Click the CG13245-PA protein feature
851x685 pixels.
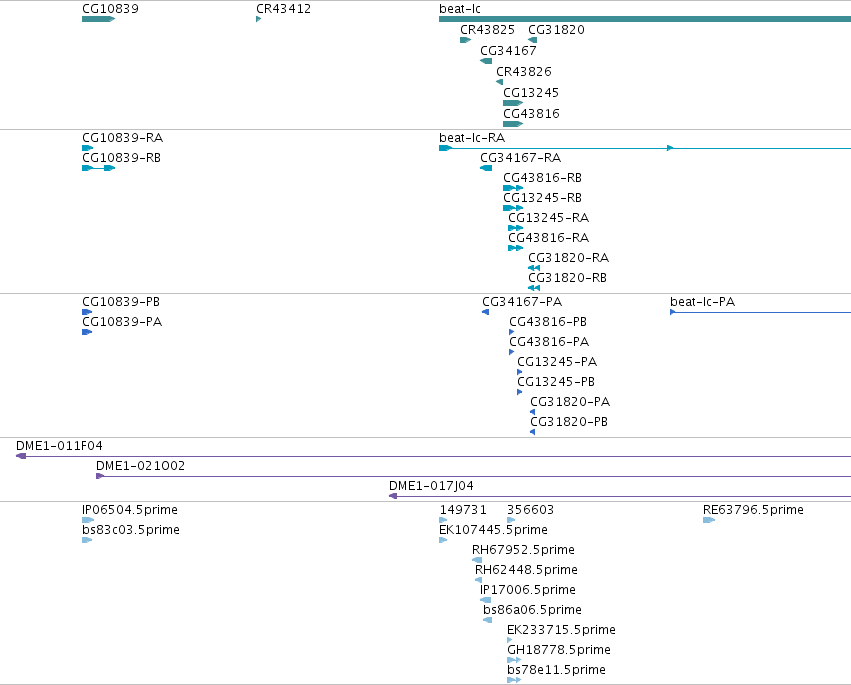519,372
